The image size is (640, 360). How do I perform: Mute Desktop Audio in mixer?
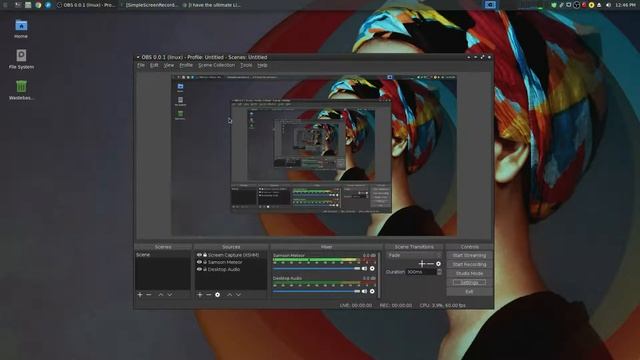pos(364,291)
